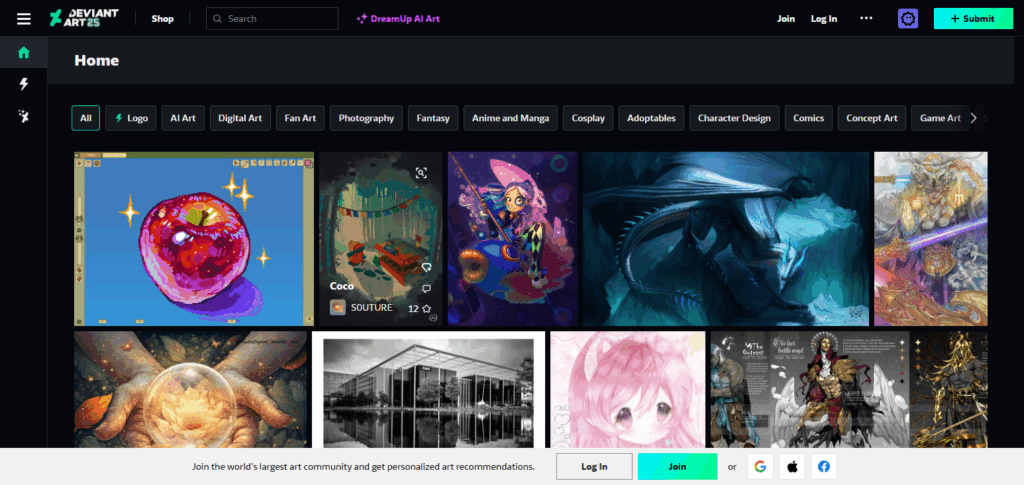Select the Logo category tab
Screen dimensions: 1024x485
click(131, 118)
